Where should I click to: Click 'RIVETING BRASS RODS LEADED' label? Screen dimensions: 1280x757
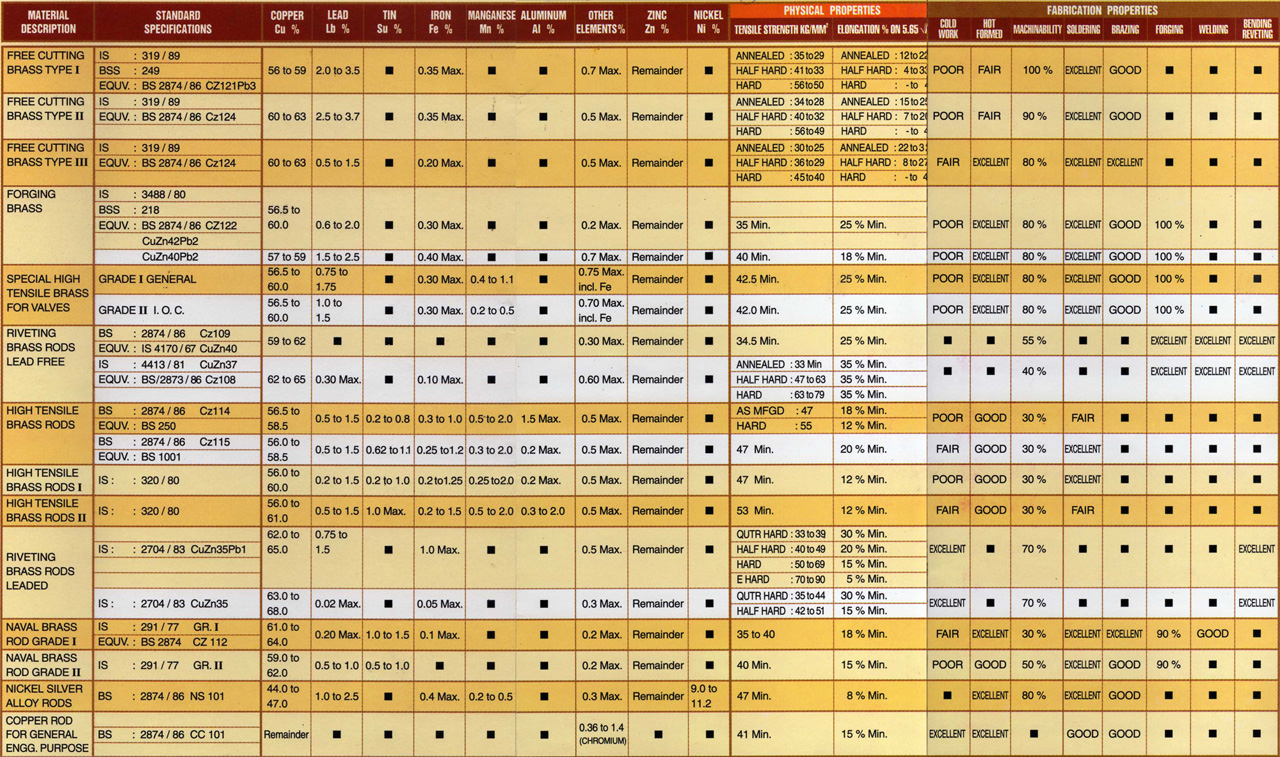pos(40,571)
